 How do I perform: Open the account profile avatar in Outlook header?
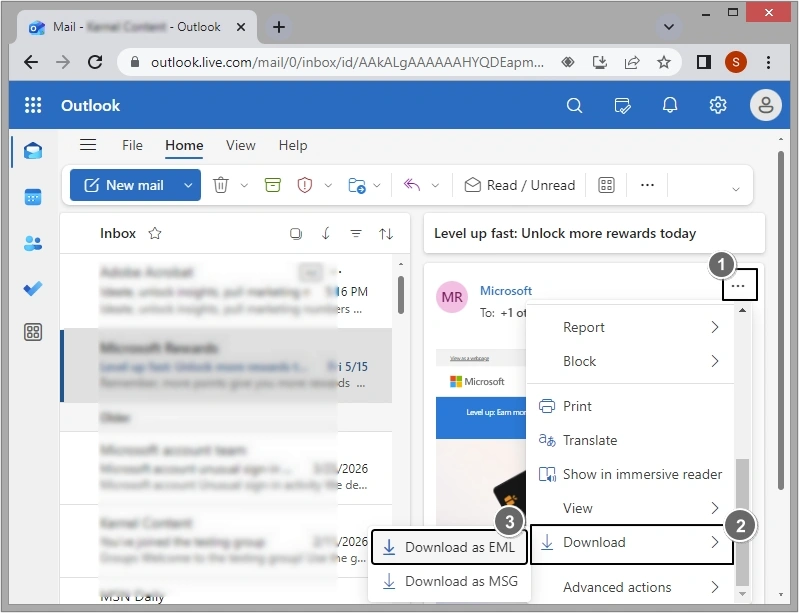(765, 105)
